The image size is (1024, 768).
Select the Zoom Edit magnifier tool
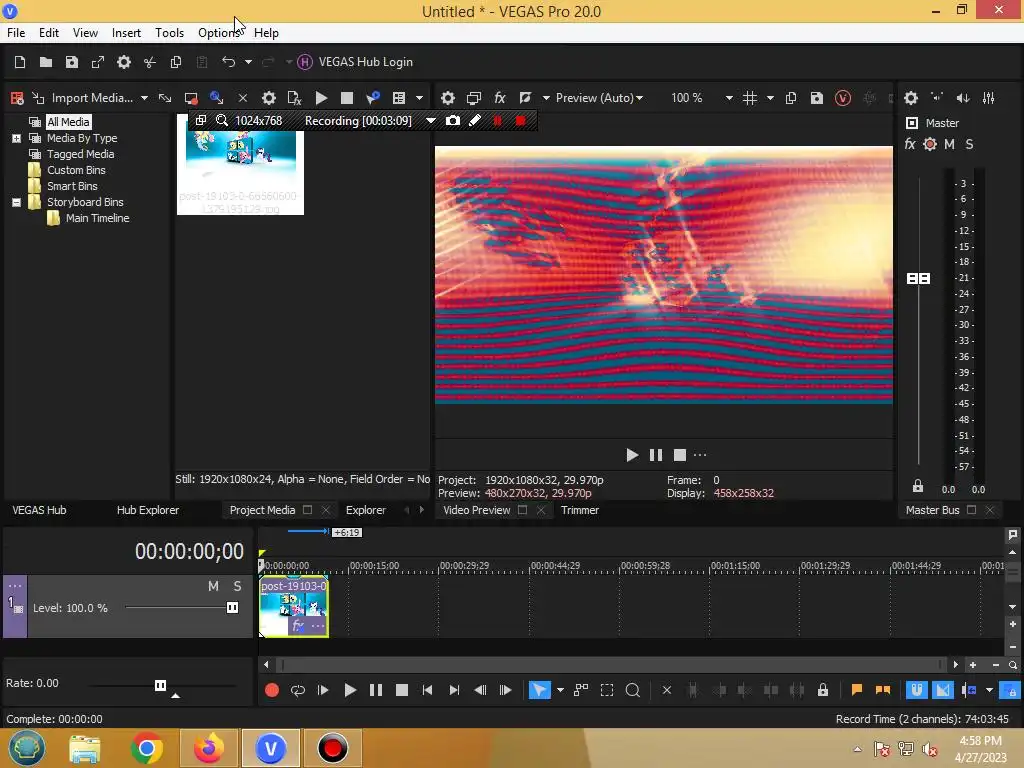pos(633,690)
